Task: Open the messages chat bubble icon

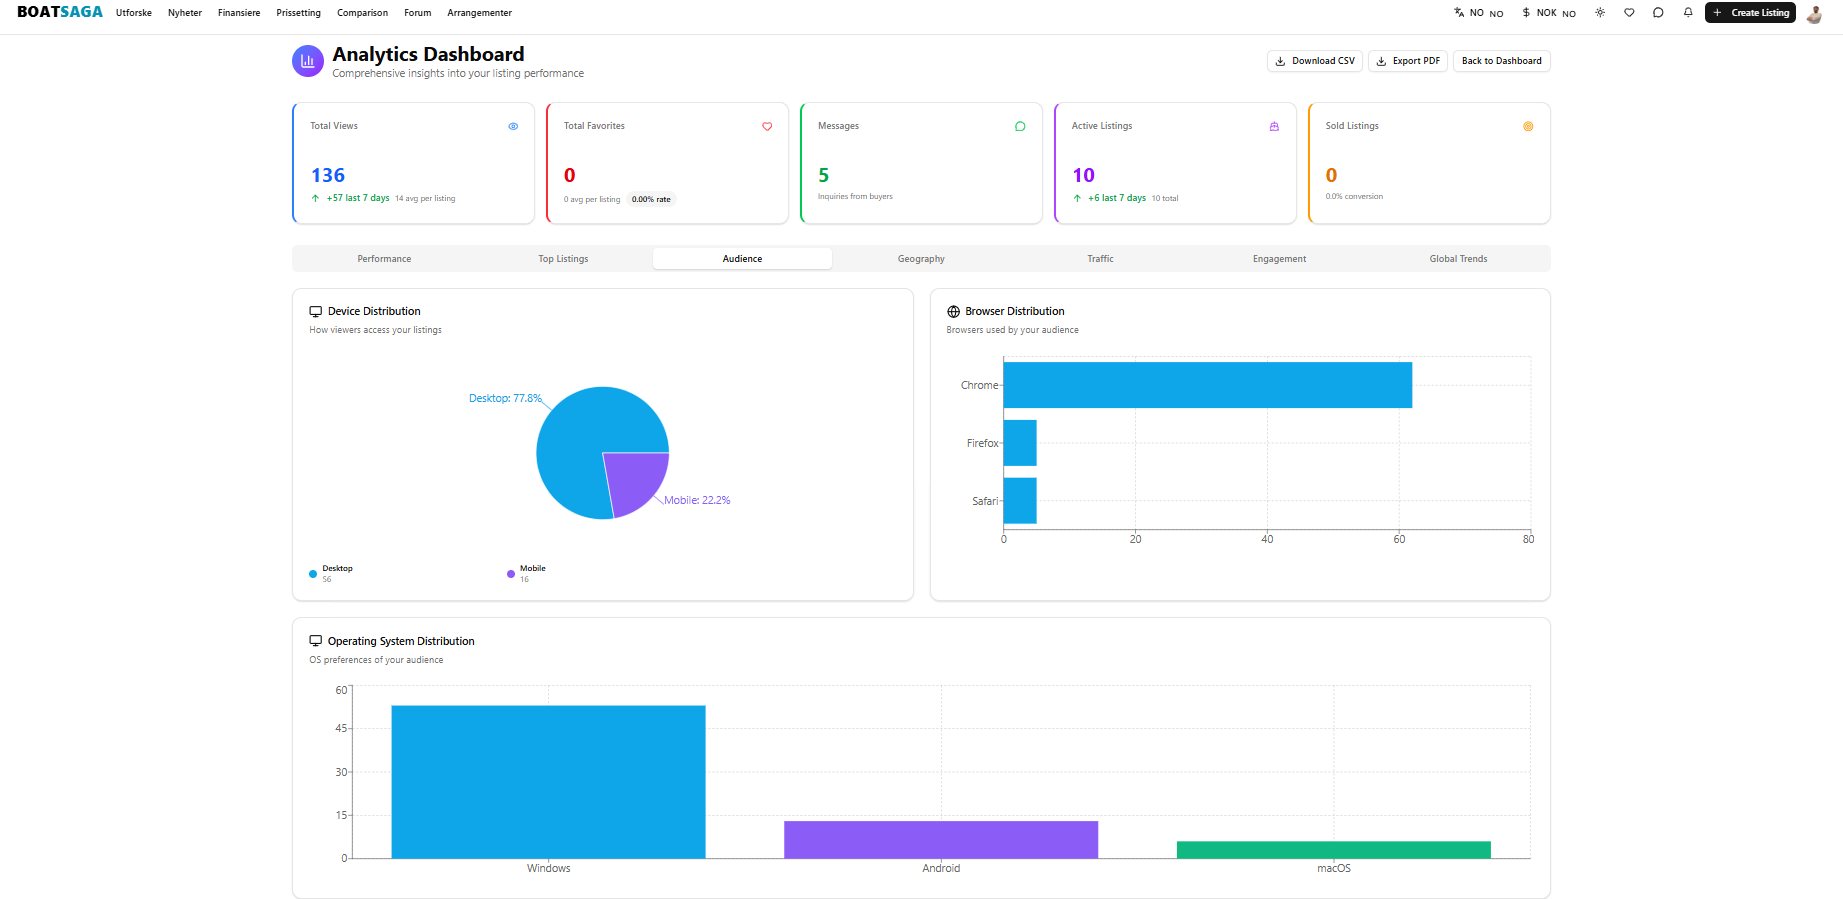Action: pos(1658,13)
